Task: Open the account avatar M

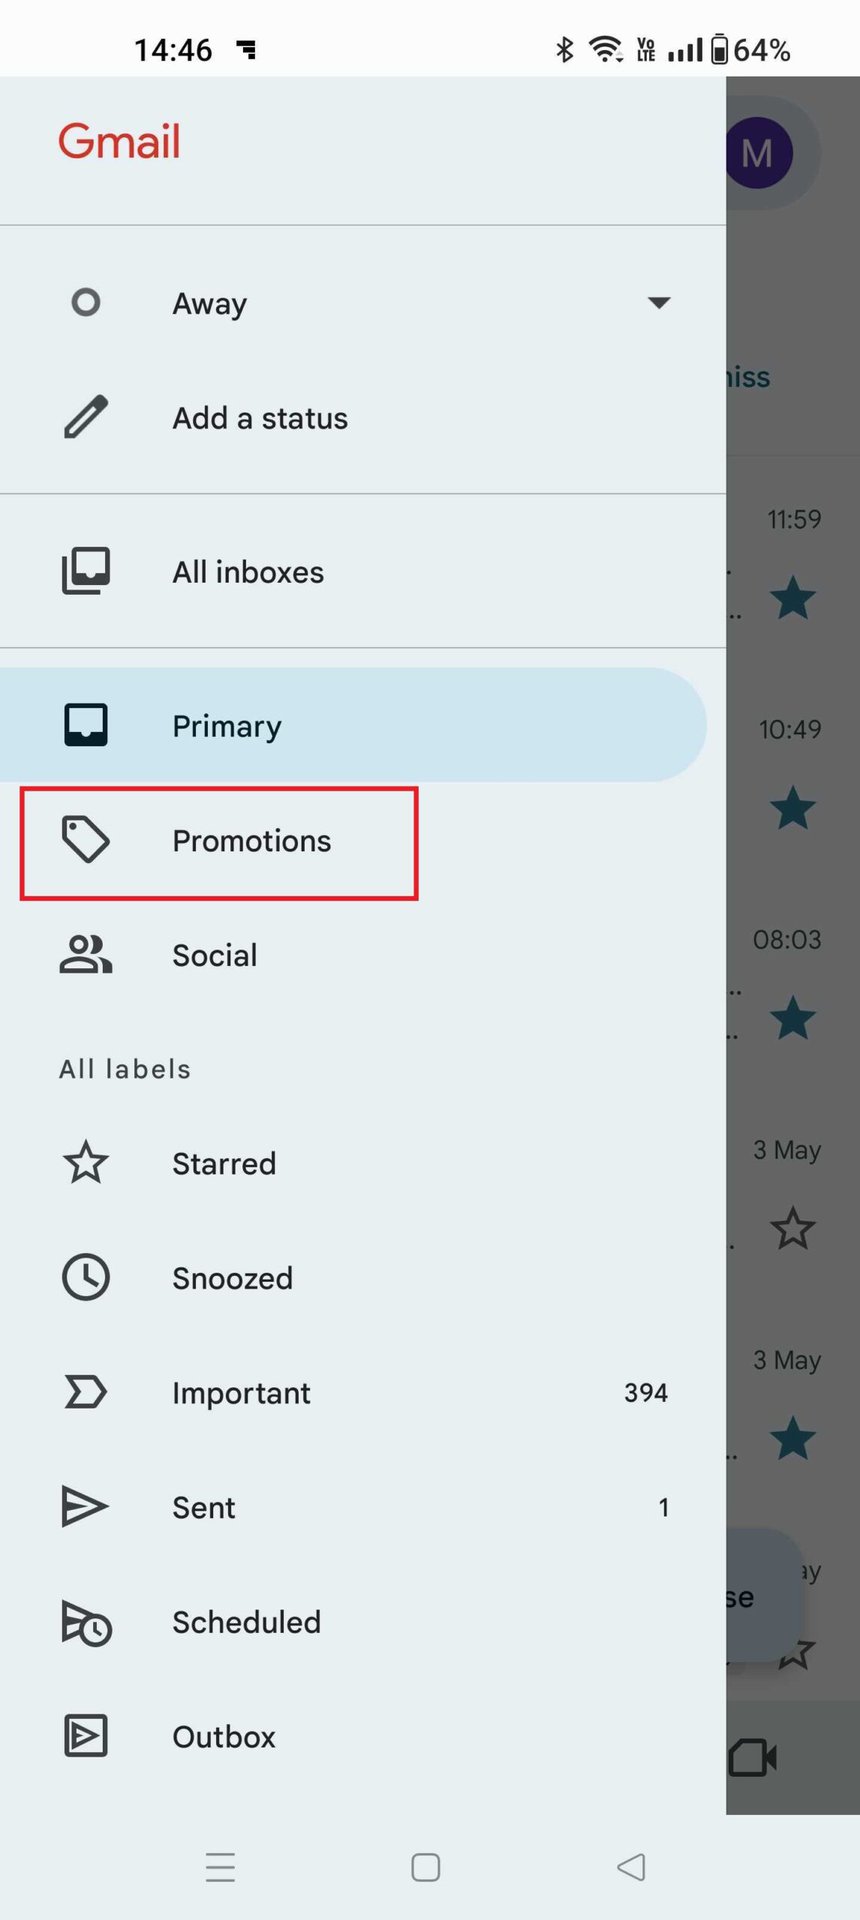Action: click(x=758, y=153)
